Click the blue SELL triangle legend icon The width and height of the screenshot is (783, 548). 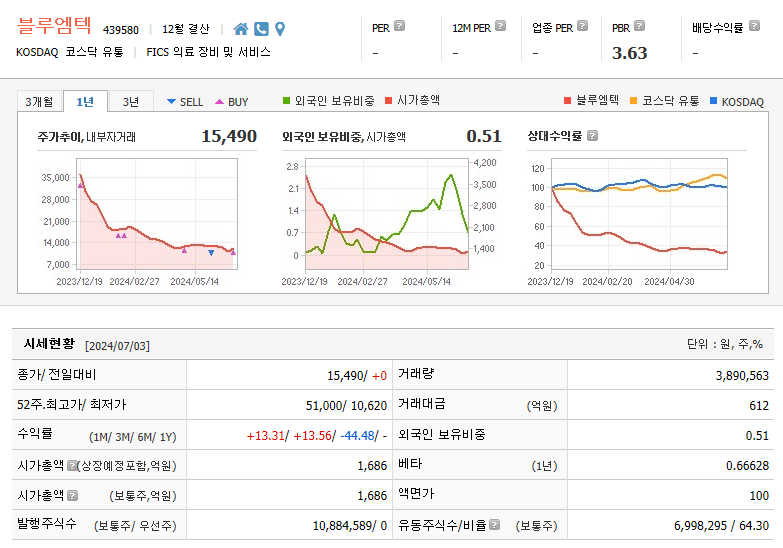tap(171, 101)
